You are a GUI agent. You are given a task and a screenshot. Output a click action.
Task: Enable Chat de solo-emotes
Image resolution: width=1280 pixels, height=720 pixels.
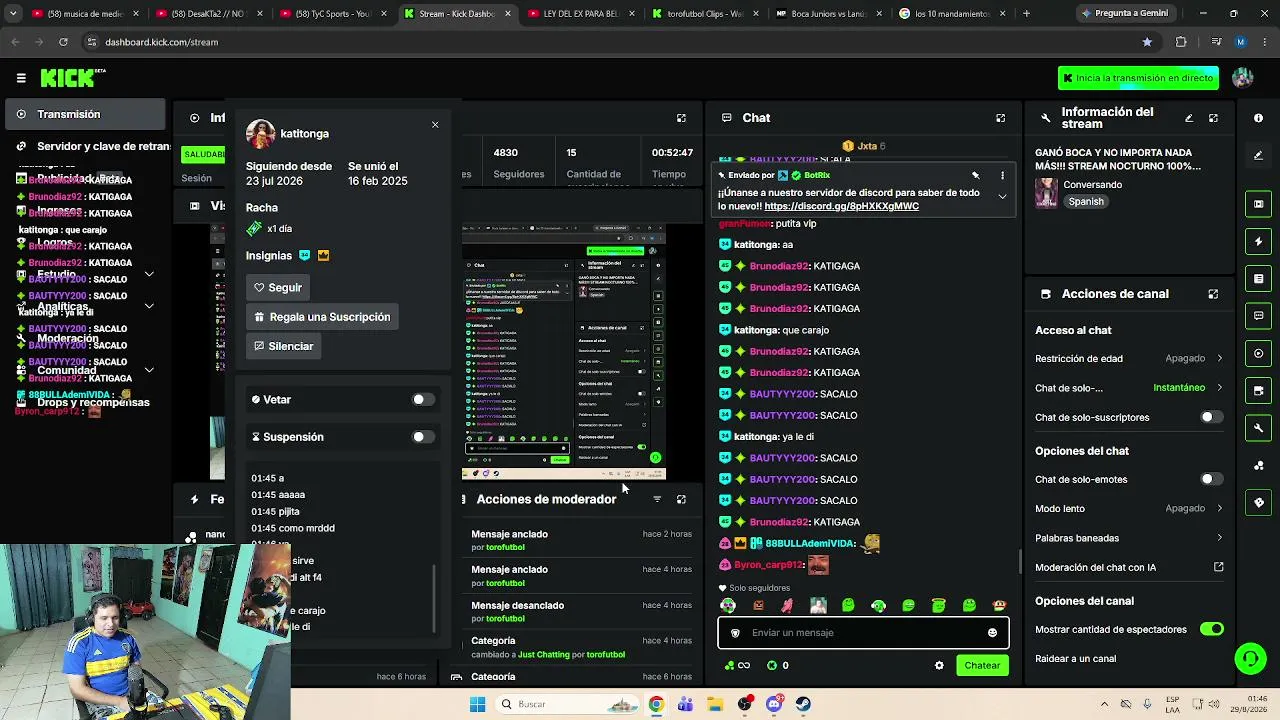pyautogui.click(x=1211, y=479)
